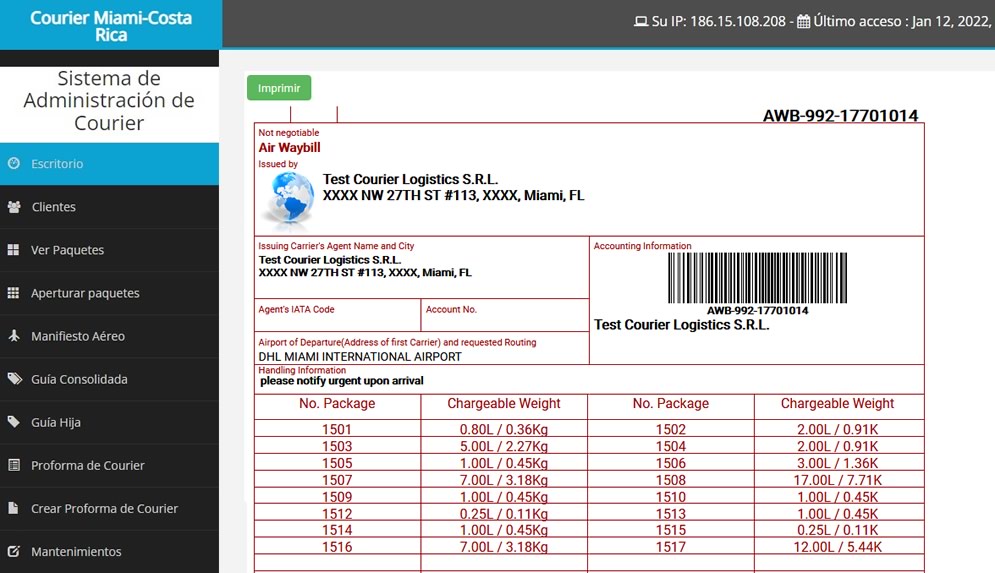Open Proforma de Courier
Viewport: 995px width, 573px height.
[109, 466]
